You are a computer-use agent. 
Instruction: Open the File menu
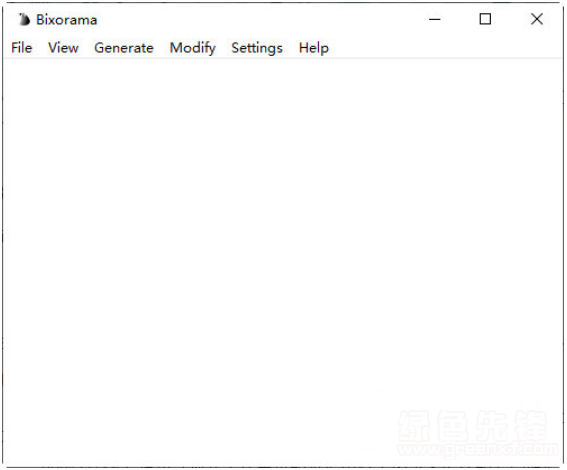point(22,48)
